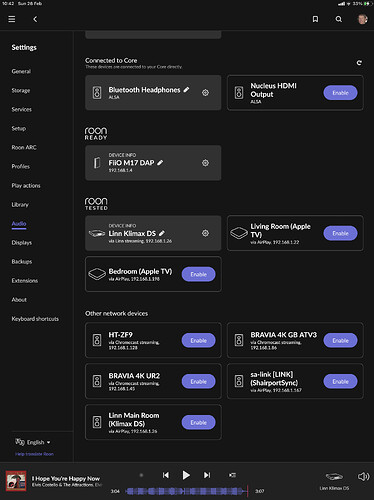Open the play queue icon
Viewport: 374px width, 500px height.
coord(232,475)
